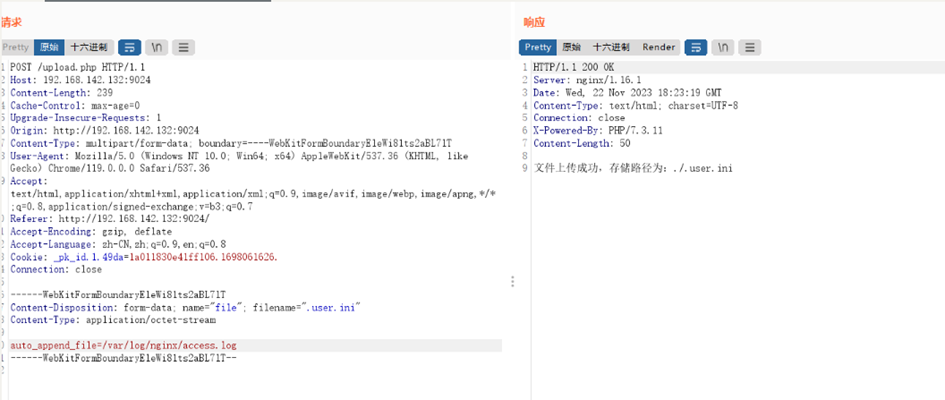This screenshot has height=400, width=945.
Task: Switch request view to Pretty tab
Action: 16,47
